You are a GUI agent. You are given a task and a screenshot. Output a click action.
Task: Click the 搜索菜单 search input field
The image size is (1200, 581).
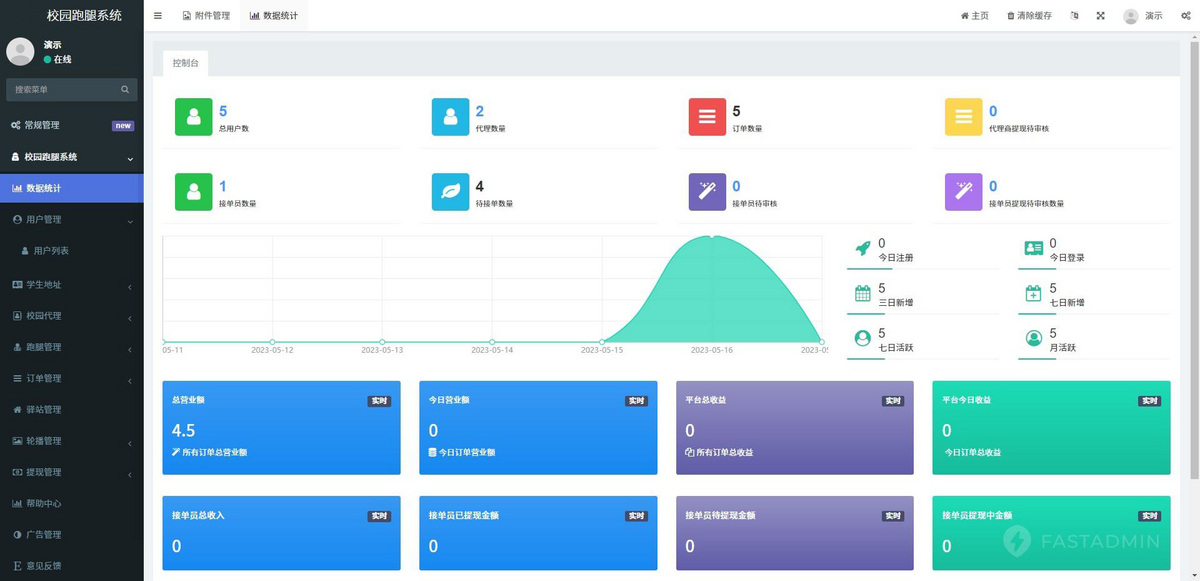[62, 90]
